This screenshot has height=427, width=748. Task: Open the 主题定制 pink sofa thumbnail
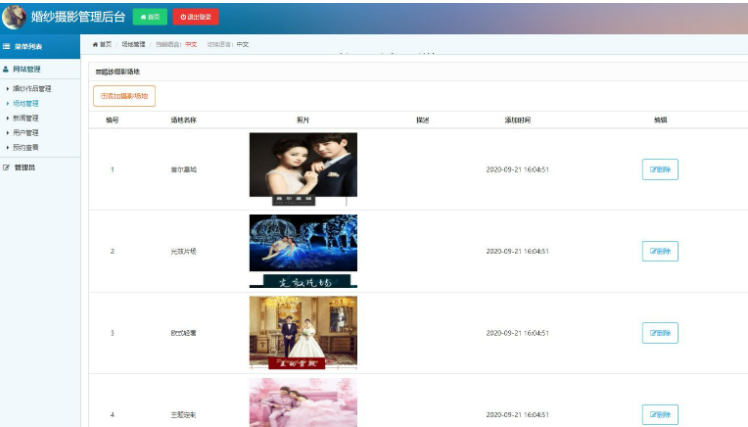pyautogui.click(x=303, y=403)
